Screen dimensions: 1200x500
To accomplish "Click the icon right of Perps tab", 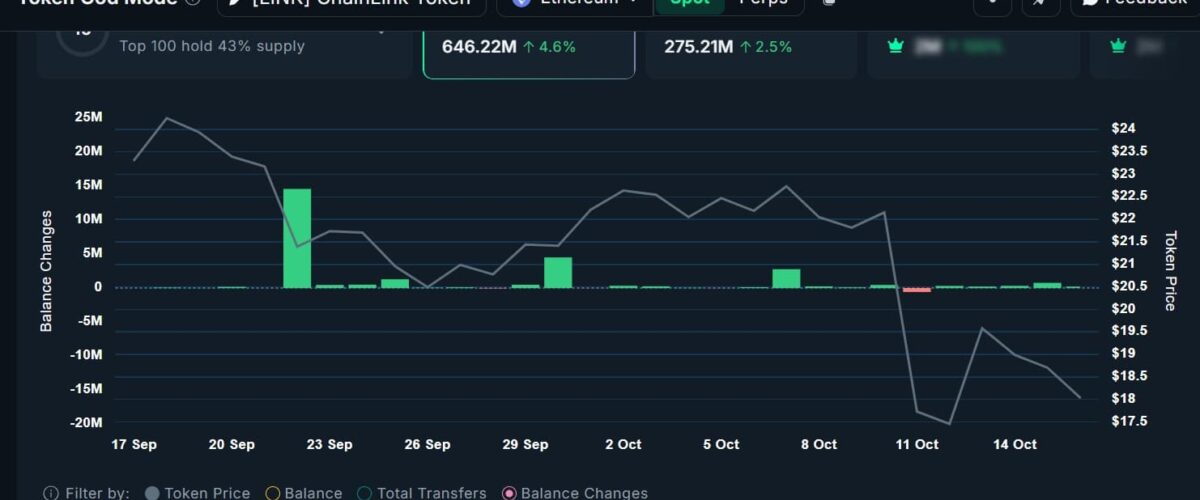I will [x=828, y=4].
